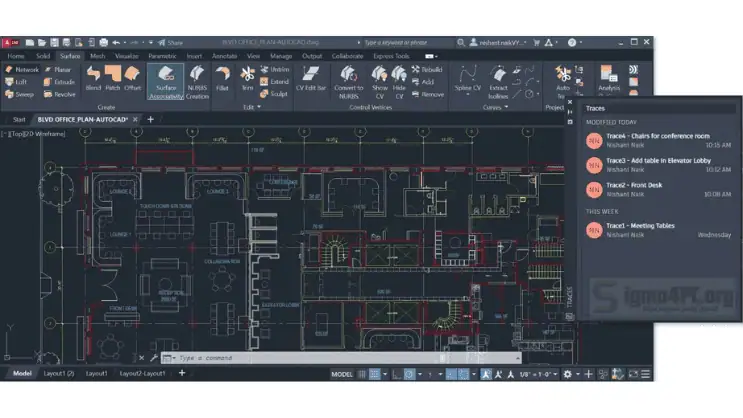The width and height of the screenshot is (743, 418).
Task: Click the Trim surface tool
Action: (x=247, y=79)
